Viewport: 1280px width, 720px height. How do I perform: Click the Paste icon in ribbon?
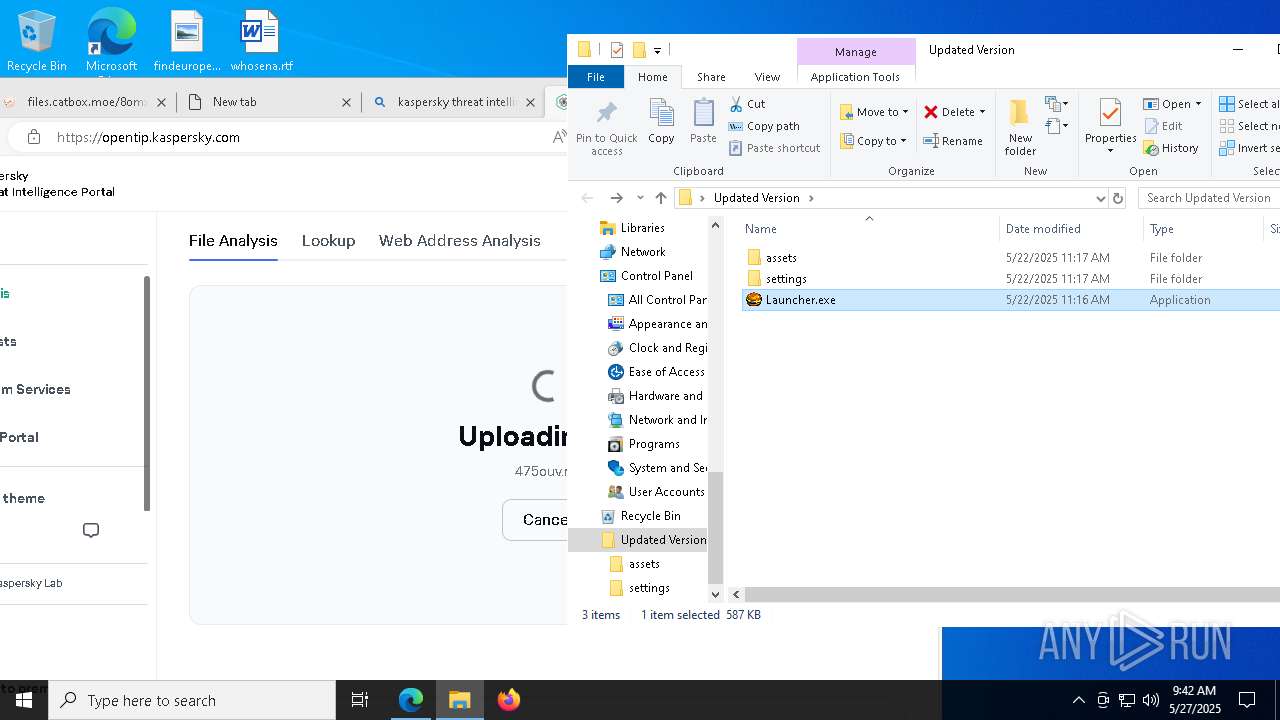pyautogui.click(x=703, y=122)
